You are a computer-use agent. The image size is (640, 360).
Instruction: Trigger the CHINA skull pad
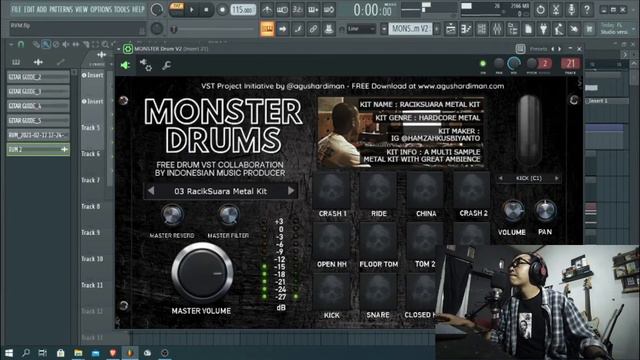click(x=426, y=190)
